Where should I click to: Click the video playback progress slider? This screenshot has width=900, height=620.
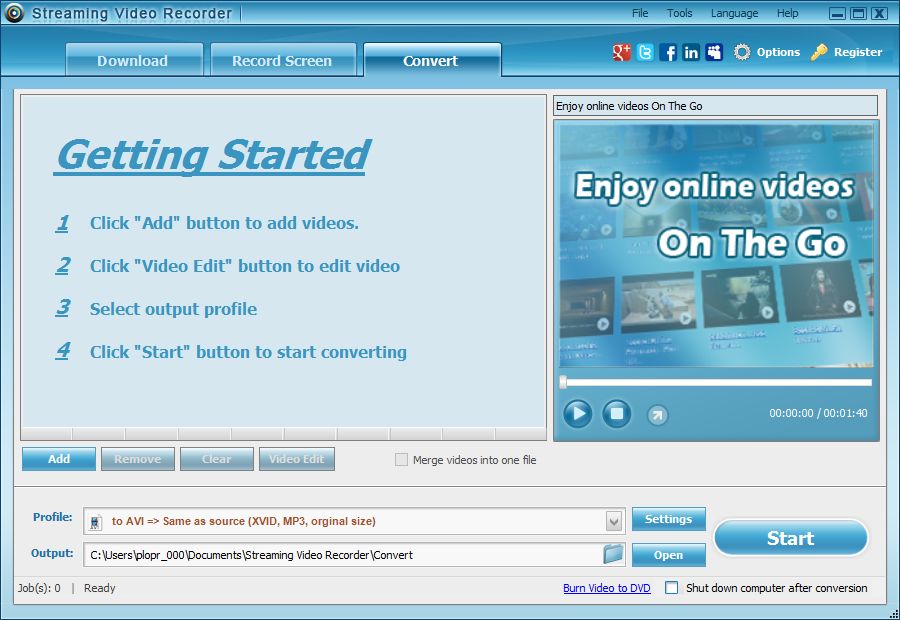715,382
